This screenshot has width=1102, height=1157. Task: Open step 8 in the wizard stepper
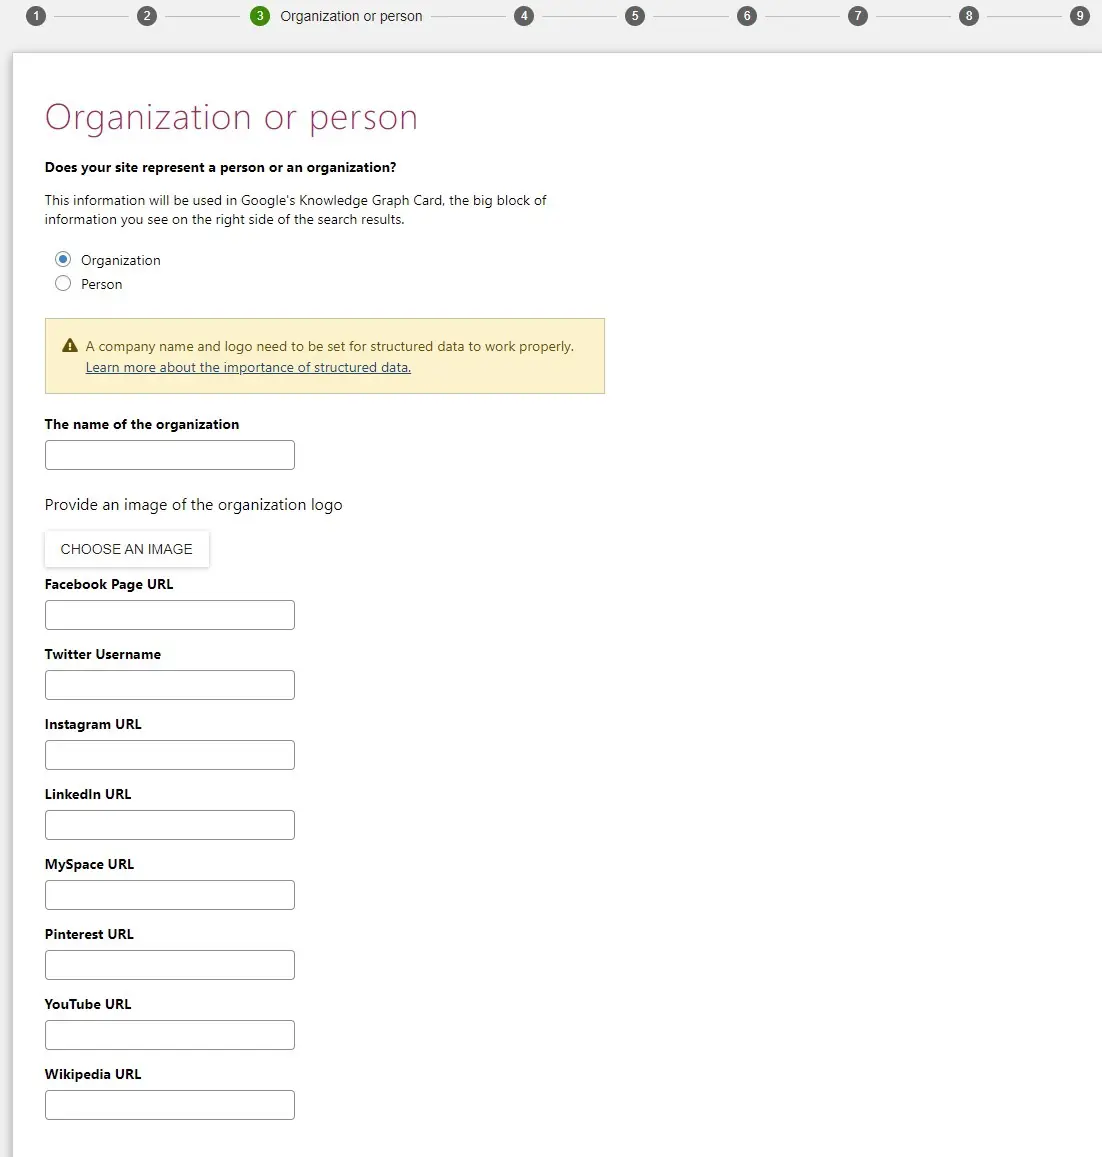pos(969,15)
